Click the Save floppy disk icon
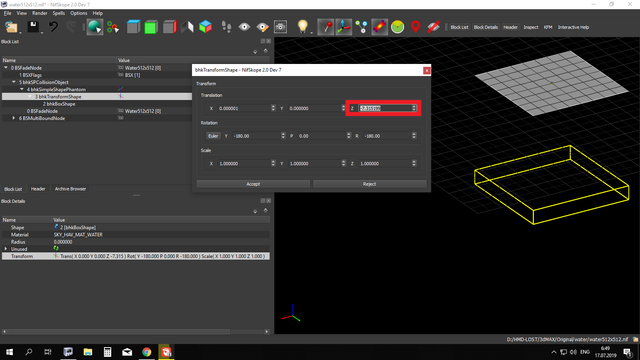Screen dimensions: 640x360 [33, 27]
